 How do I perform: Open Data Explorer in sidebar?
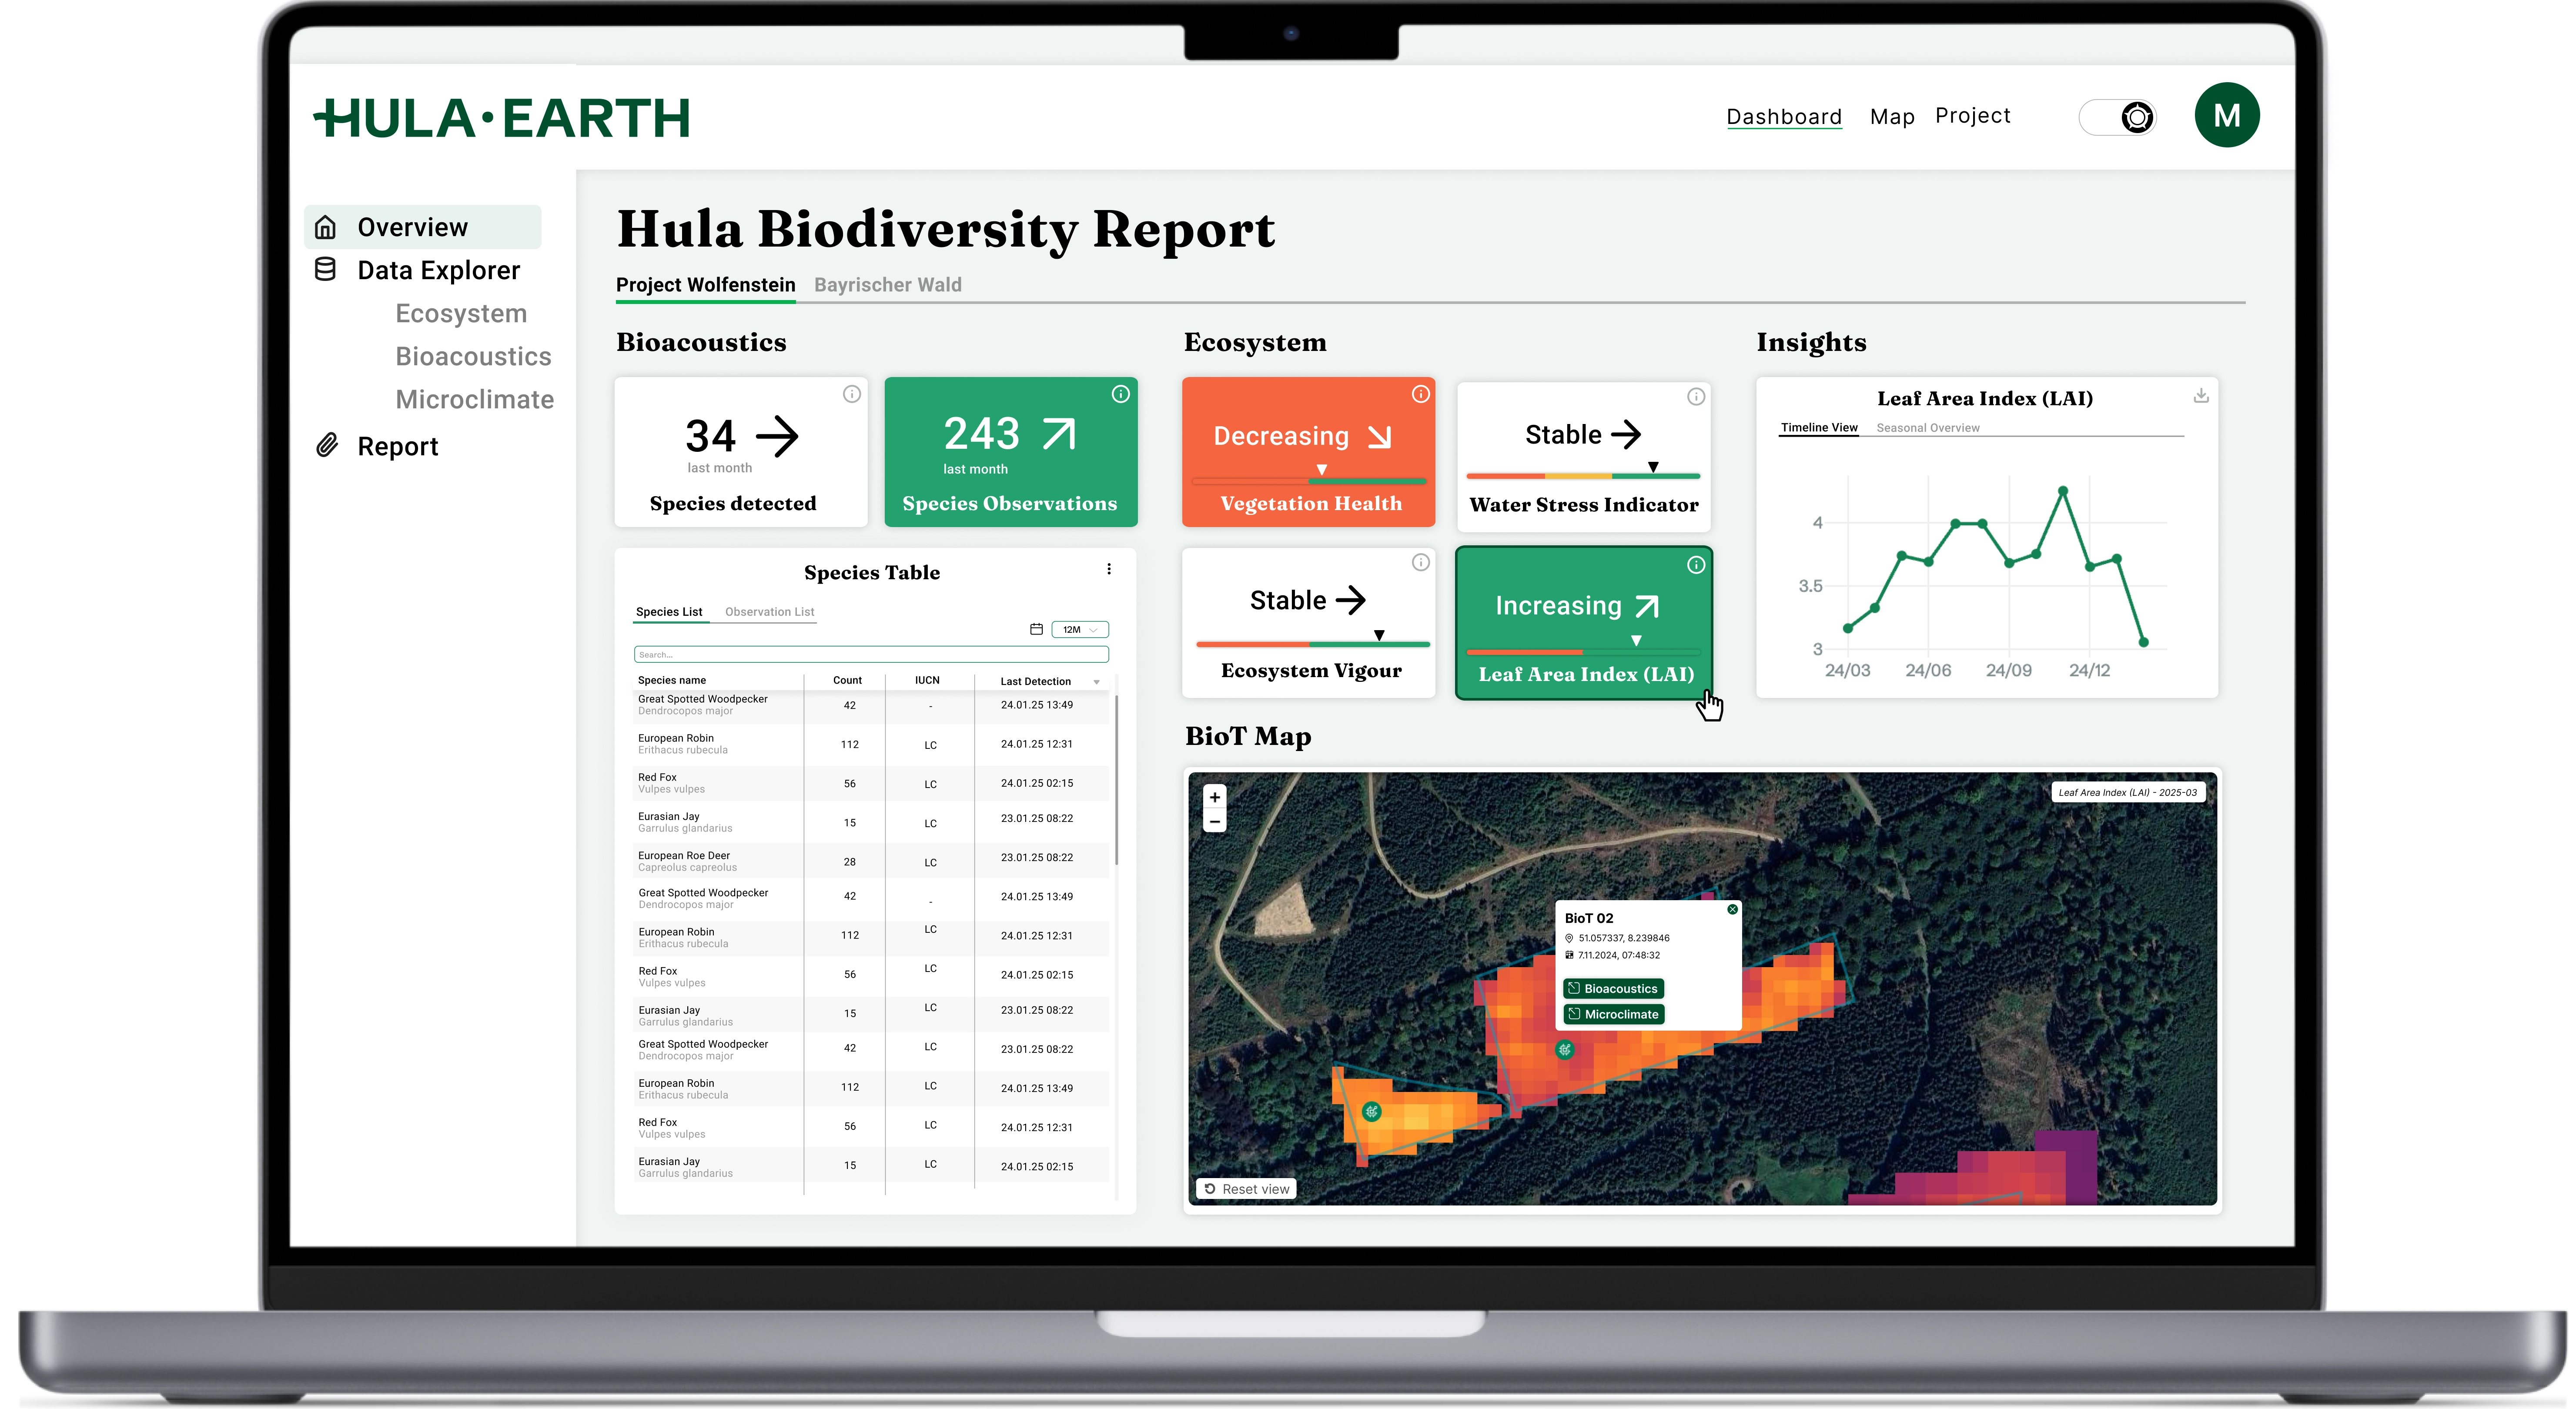tap(438, 270)
